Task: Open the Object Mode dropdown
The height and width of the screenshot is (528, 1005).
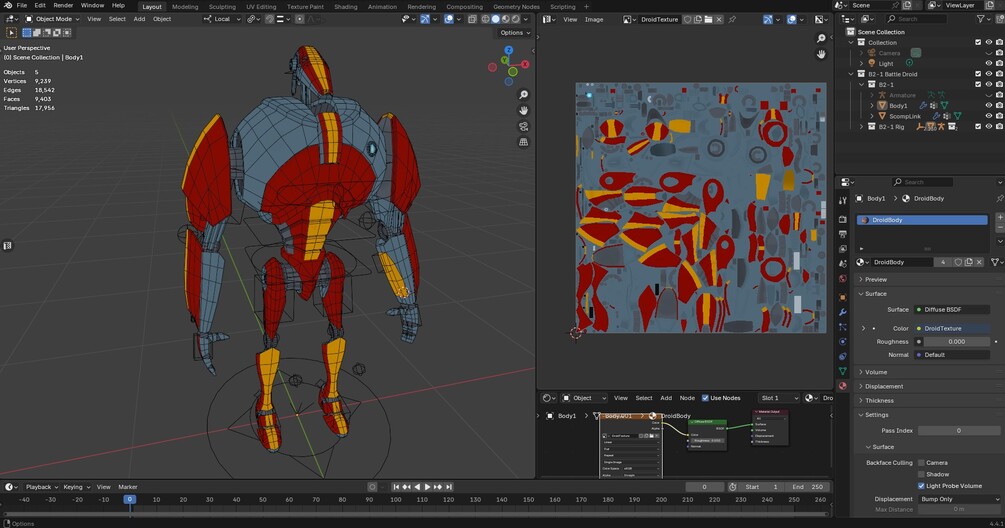Action: click(52, 19)
